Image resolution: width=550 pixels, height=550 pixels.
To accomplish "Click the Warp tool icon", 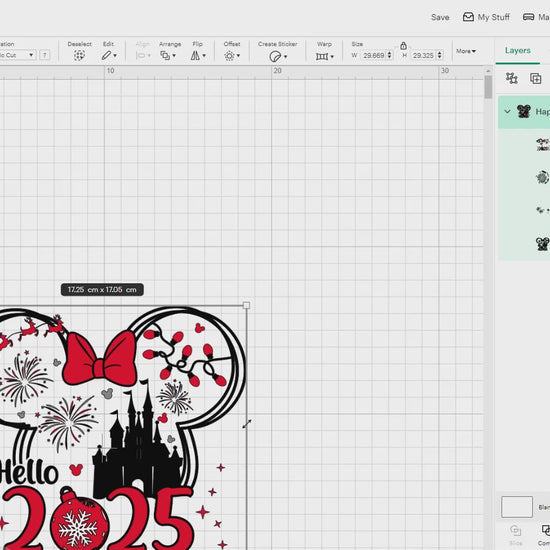I will point(322,56).
